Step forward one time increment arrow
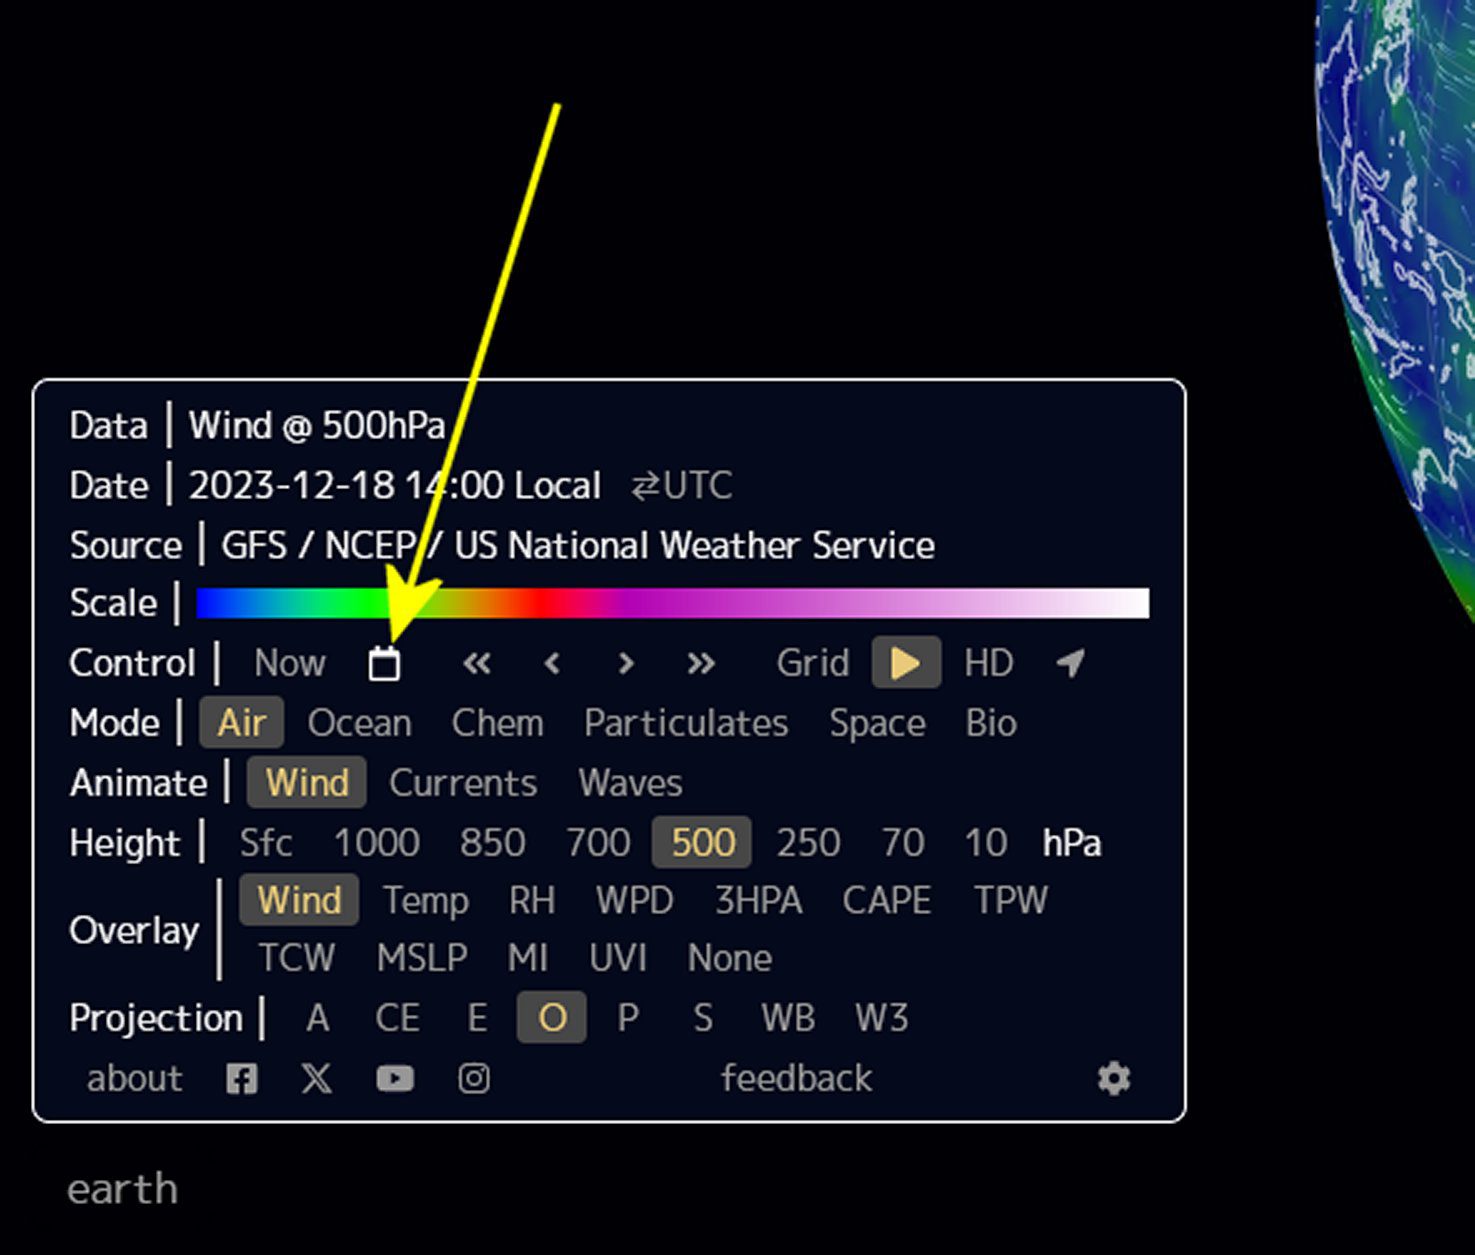The width and height of the screenshot is (1475, 1255). click(x=626, y=663)
